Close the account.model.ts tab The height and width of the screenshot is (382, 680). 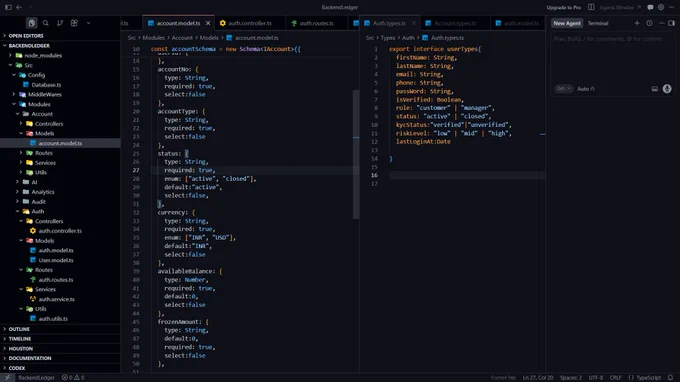click(208, 23)
